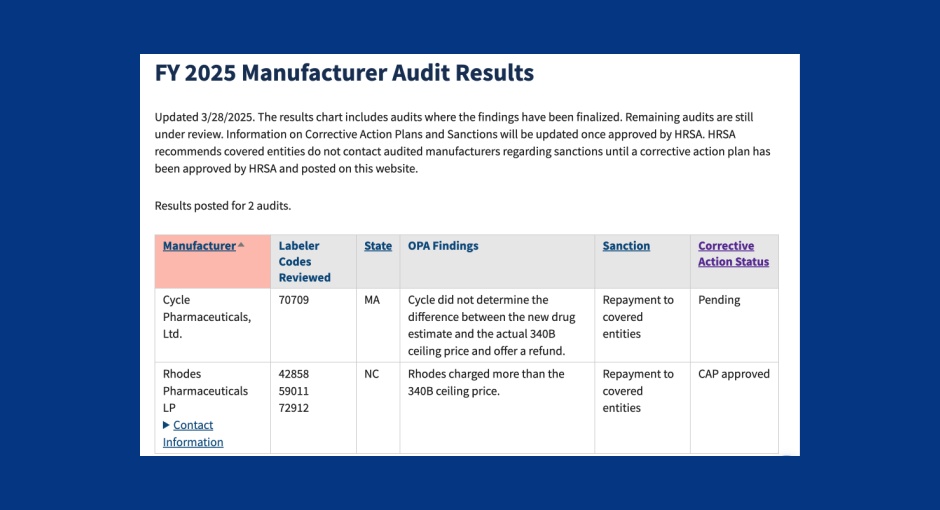
Task: Sort table by the Manufacturer column header
Action: click(x=199, y=246)
